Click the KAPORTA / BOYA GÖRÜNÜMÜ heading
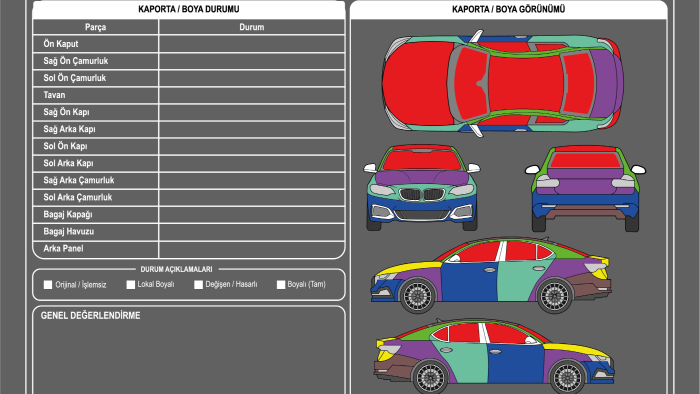 click(x=508, y=9)
